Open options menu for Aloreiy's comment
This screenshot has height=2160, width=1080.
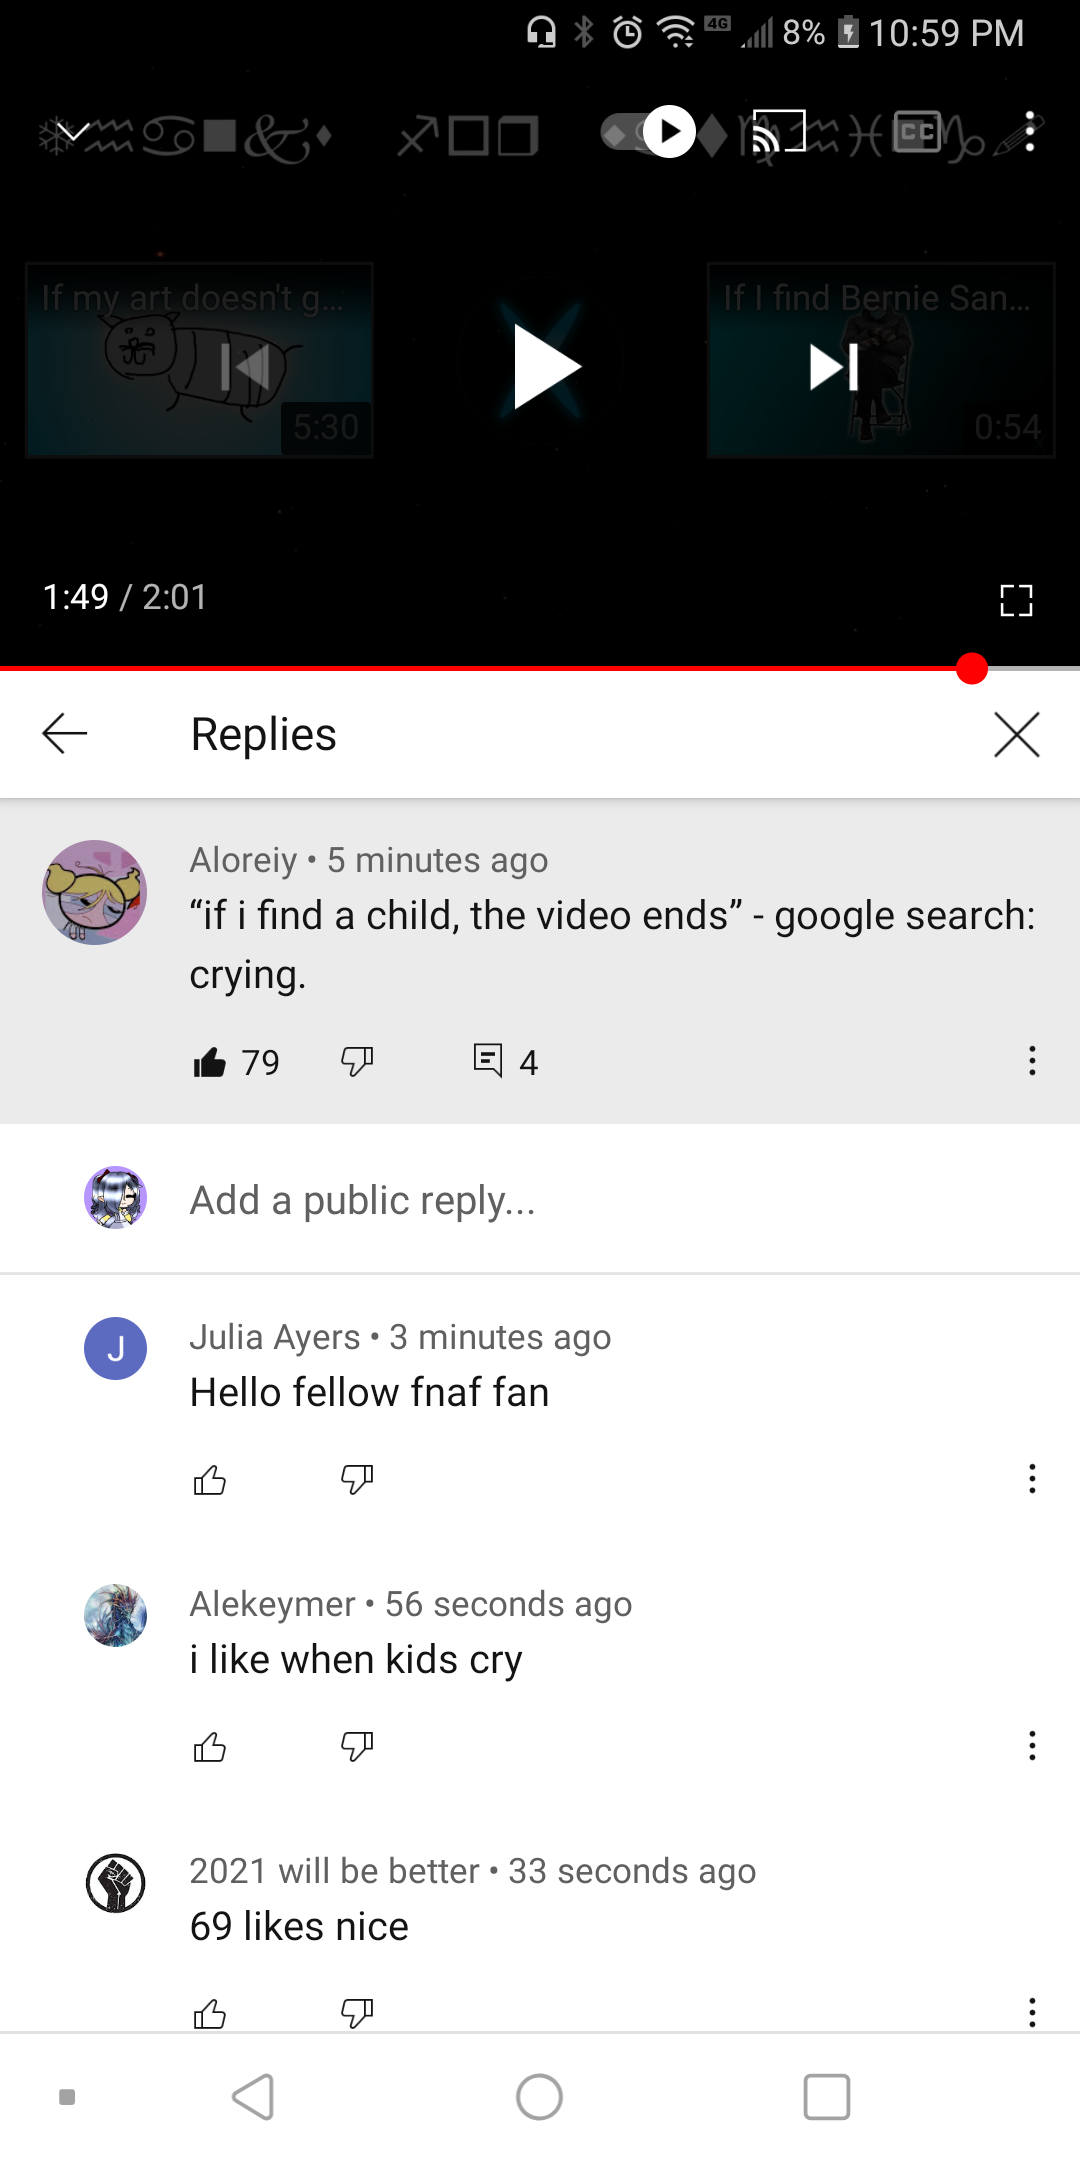[1032, 1061]
